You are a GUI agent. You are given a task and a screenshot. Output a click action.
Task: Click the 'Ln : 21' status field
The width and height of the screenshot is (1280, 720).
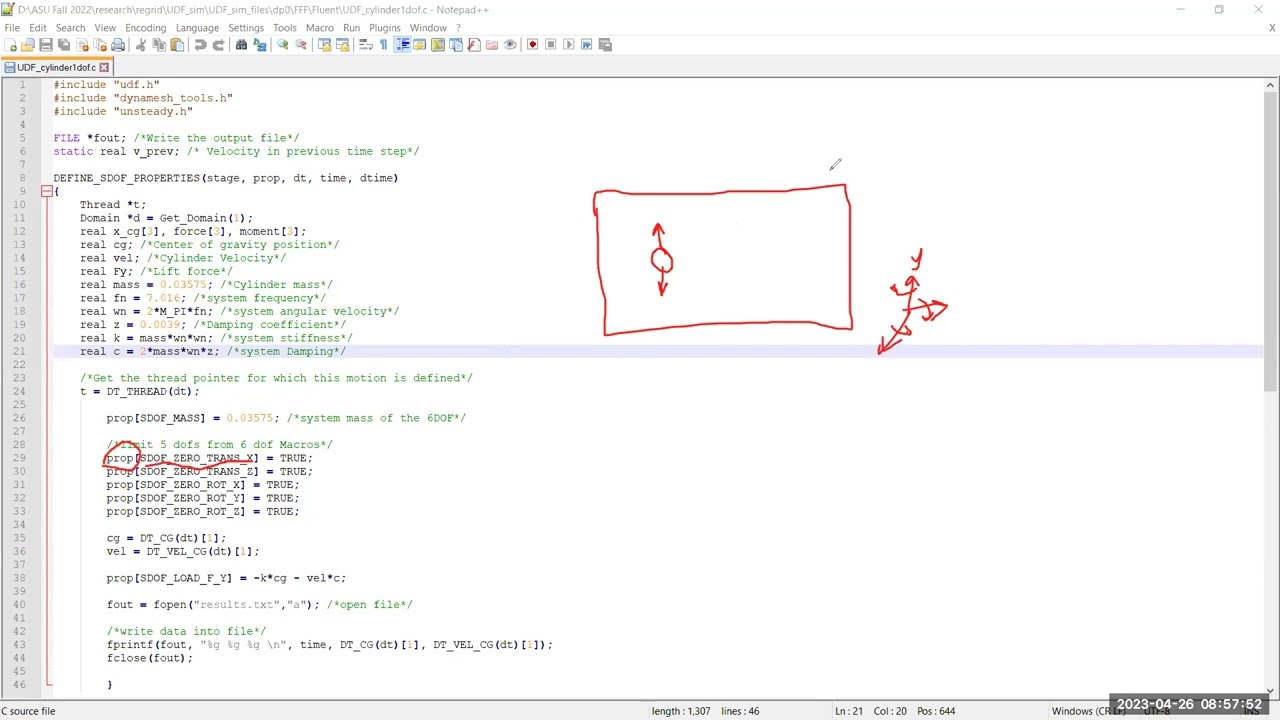[850, 711]
